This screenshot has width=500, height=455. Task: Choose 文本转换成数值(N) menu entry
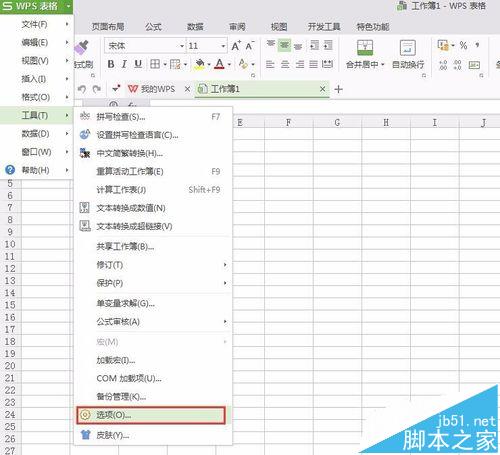click(x=153, y=208)
